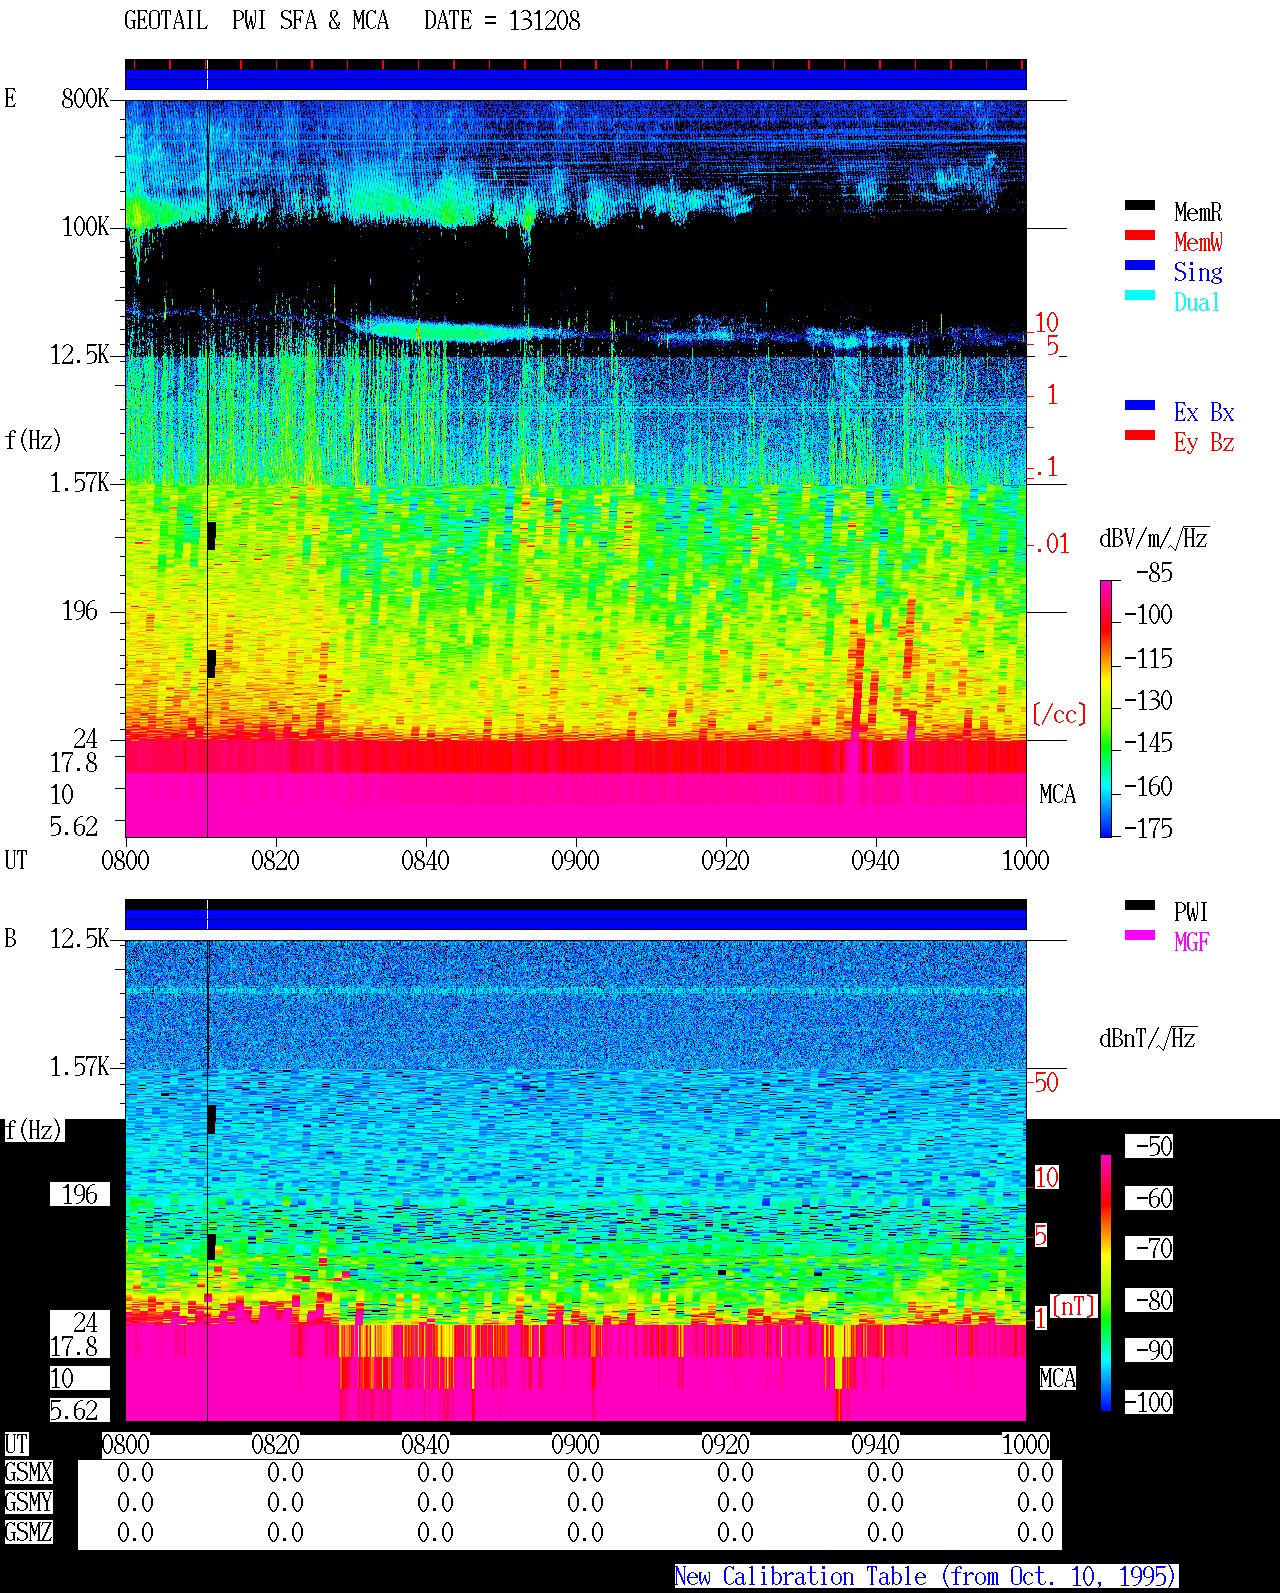Click the red MemW legend swatch
This screenshot has height=1593, width=1280.
point(1140,235)
